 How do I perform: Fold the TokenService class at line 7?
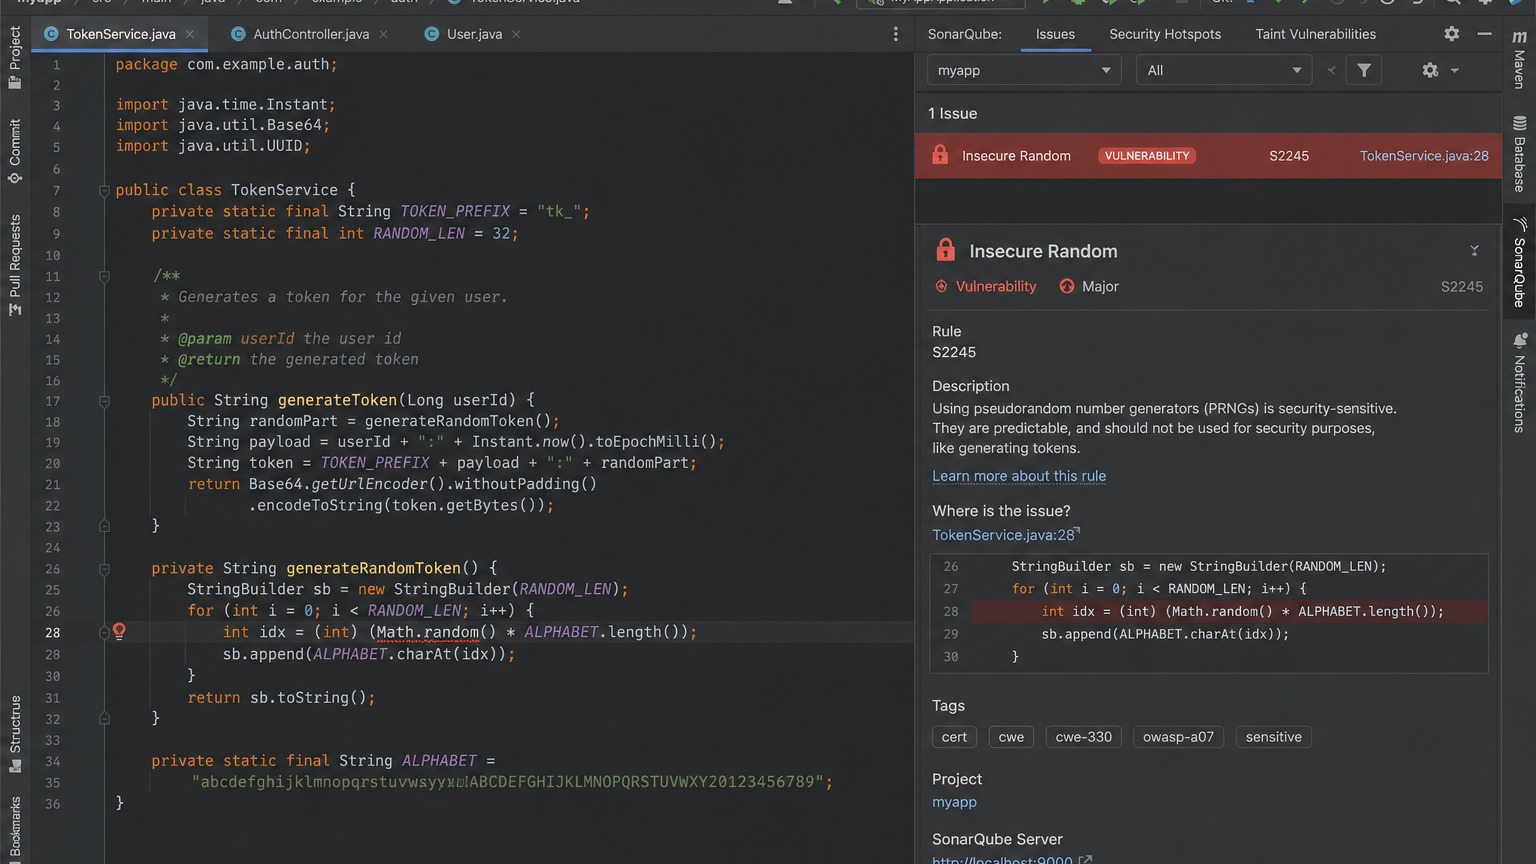[x=104, y=190]
